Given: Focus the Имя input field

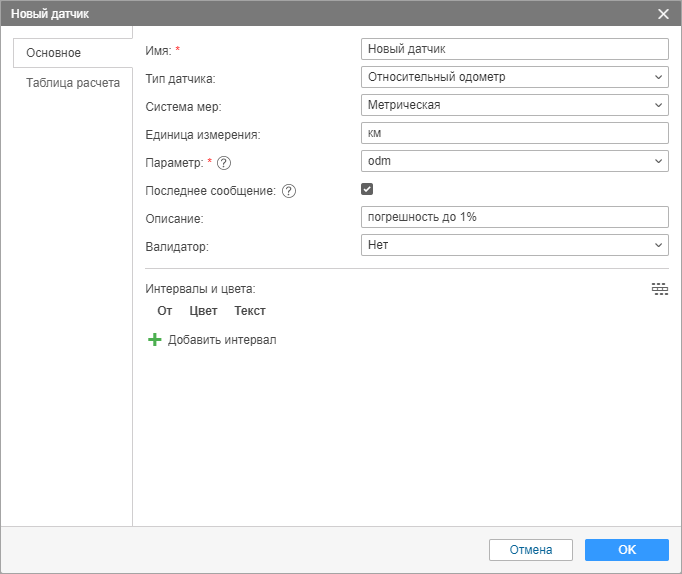Looking at the screenshot, I should 515,49.
